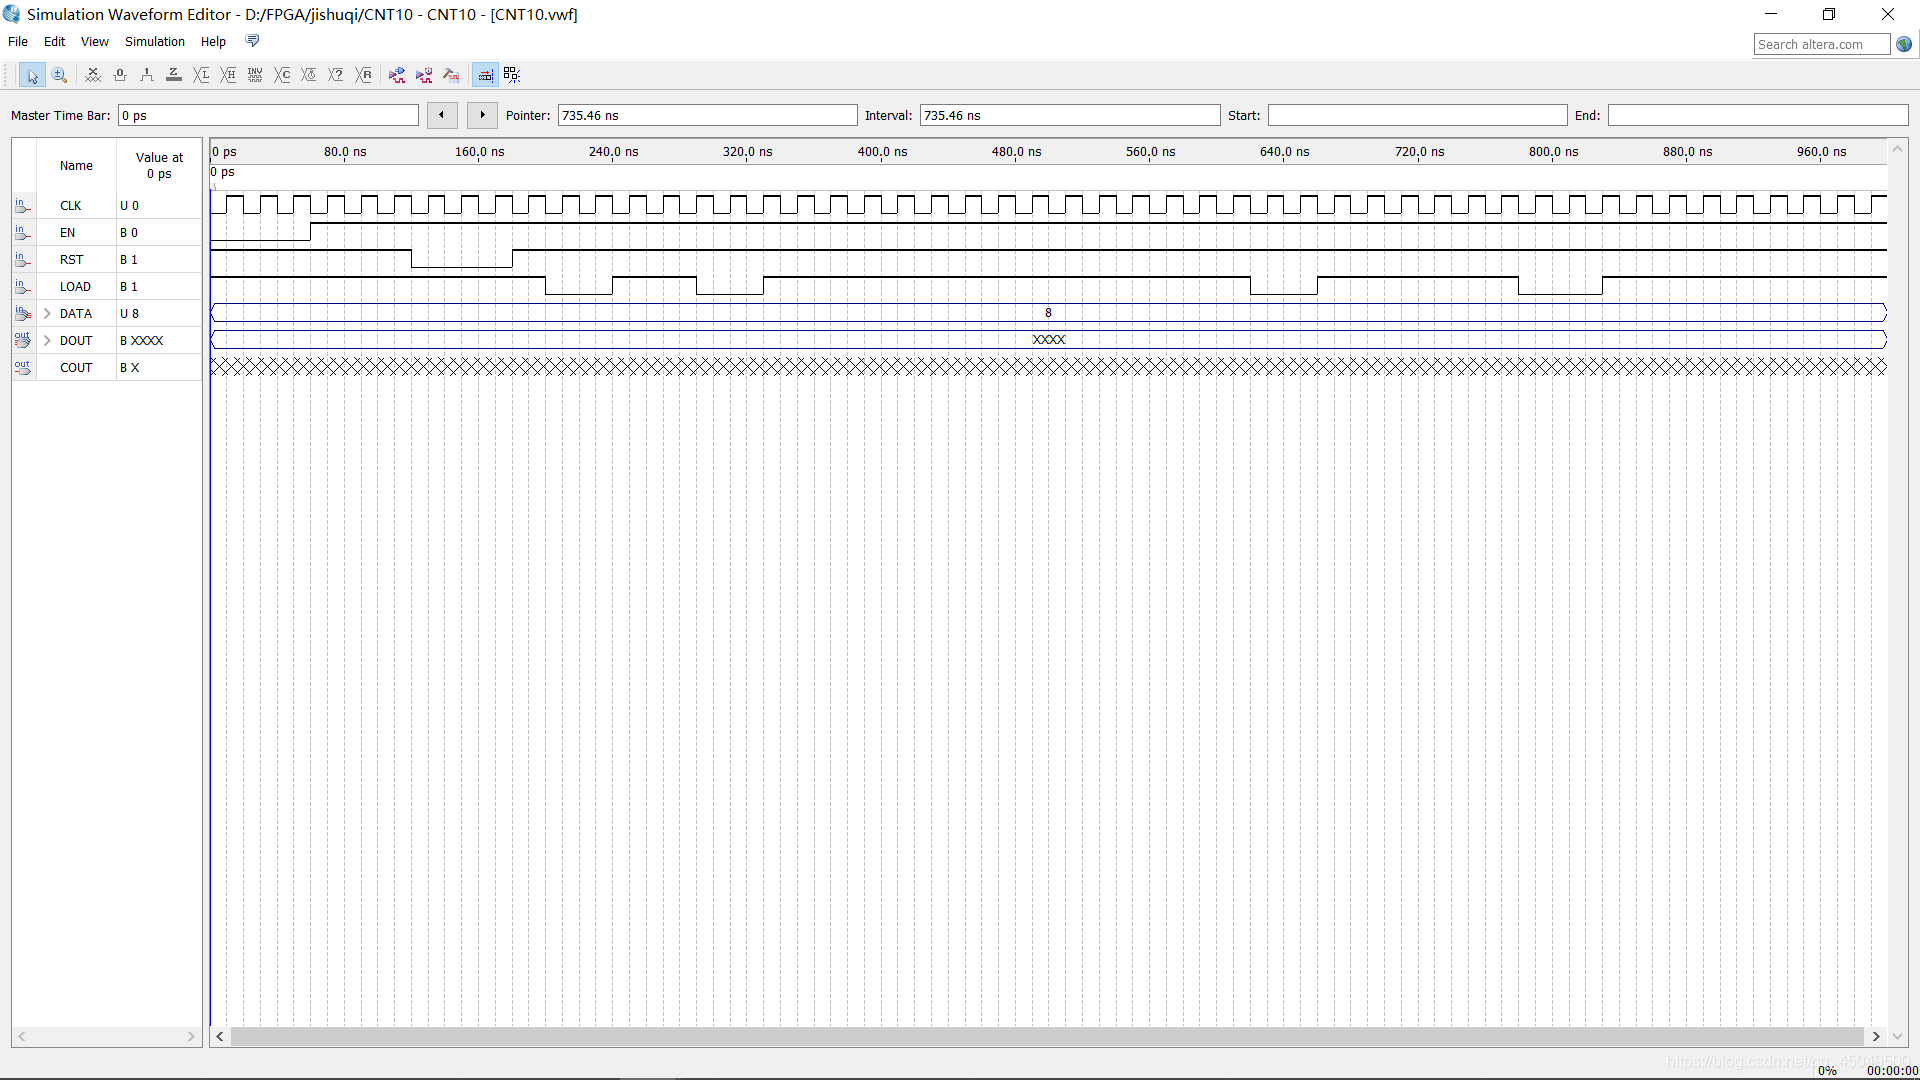Open Arbitrary Value (?) tool
Image resolution: width=1920 pixels, height=1080 pixels.
pyautogui.click(x=336, y=75)
